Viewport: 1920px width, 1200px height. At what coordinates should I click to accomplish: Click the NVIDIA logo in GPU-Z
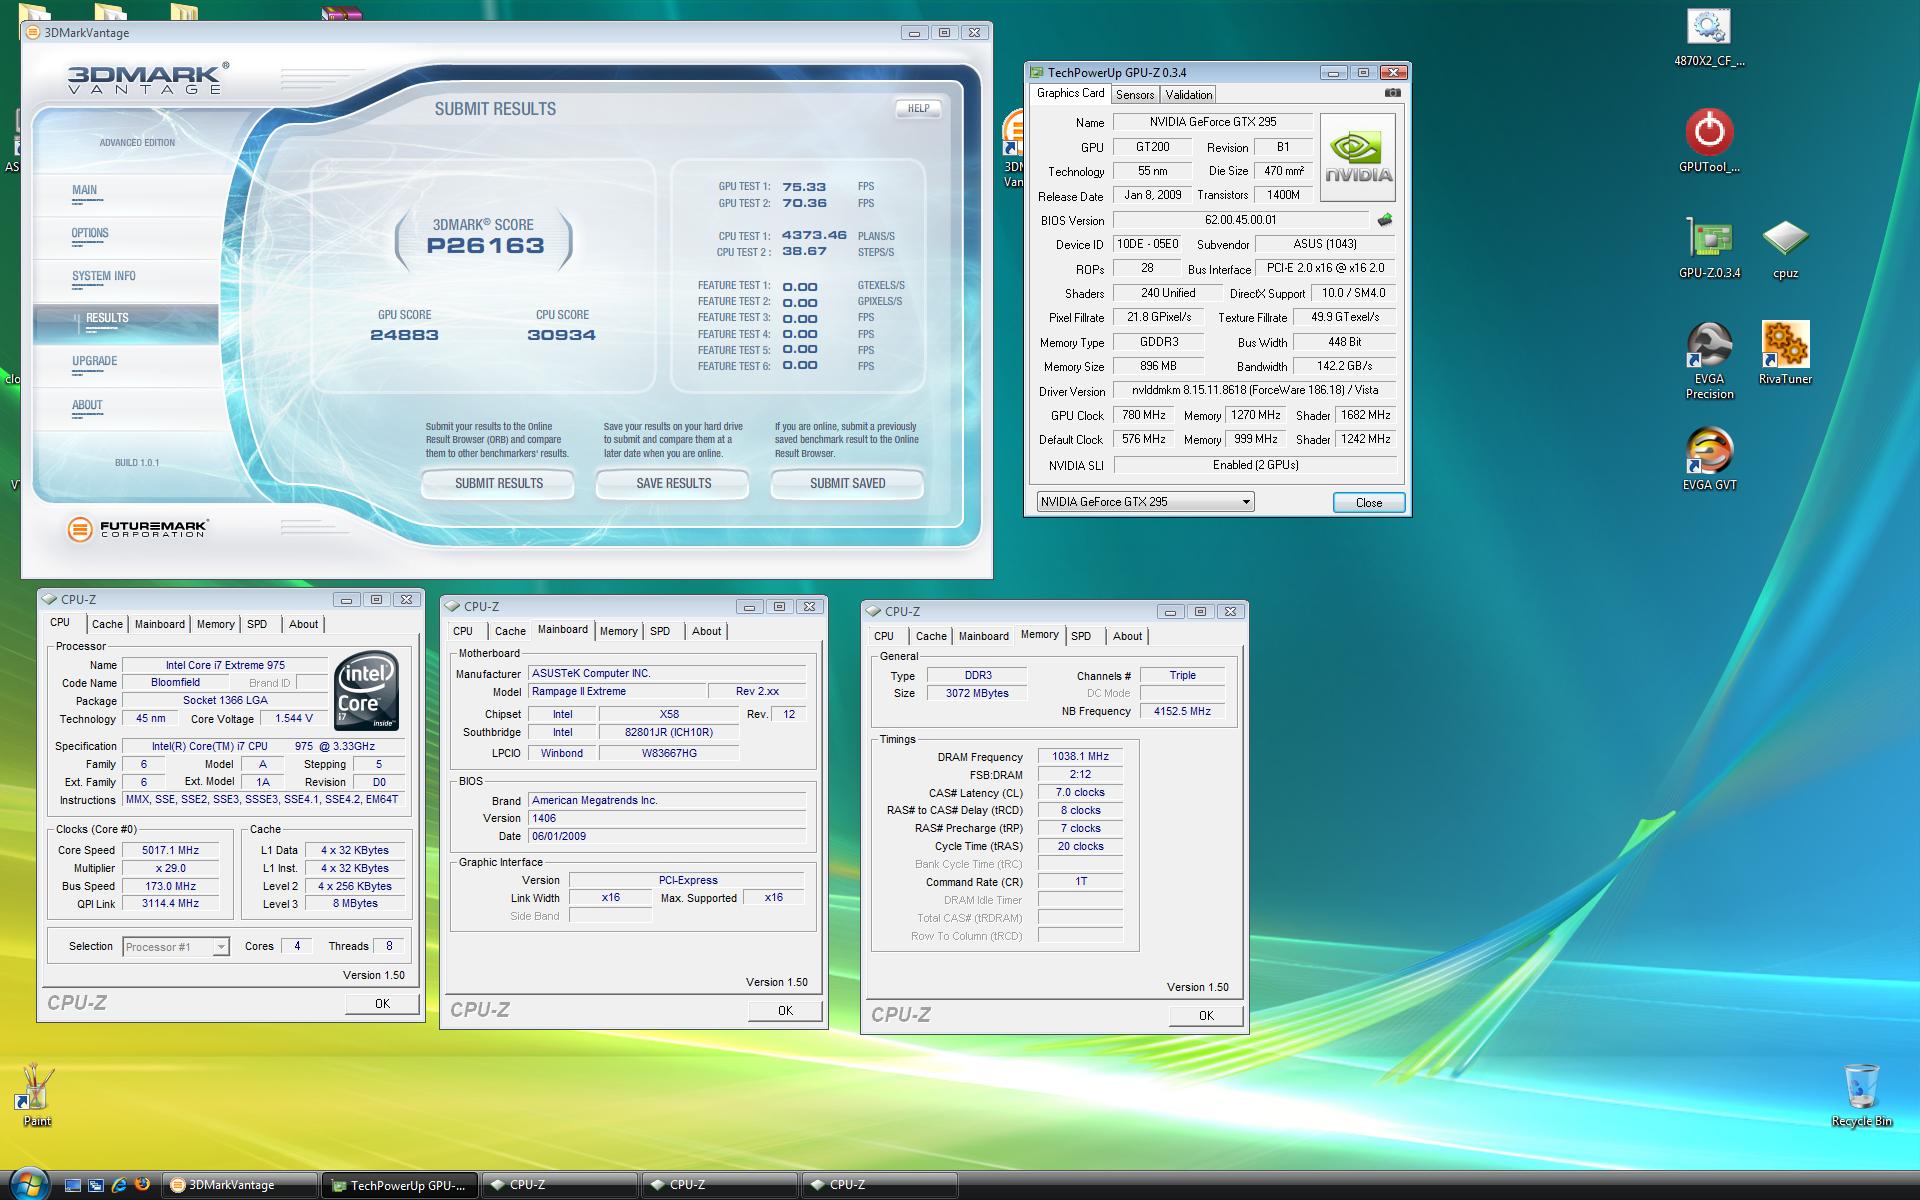(x=1358, y=159)
